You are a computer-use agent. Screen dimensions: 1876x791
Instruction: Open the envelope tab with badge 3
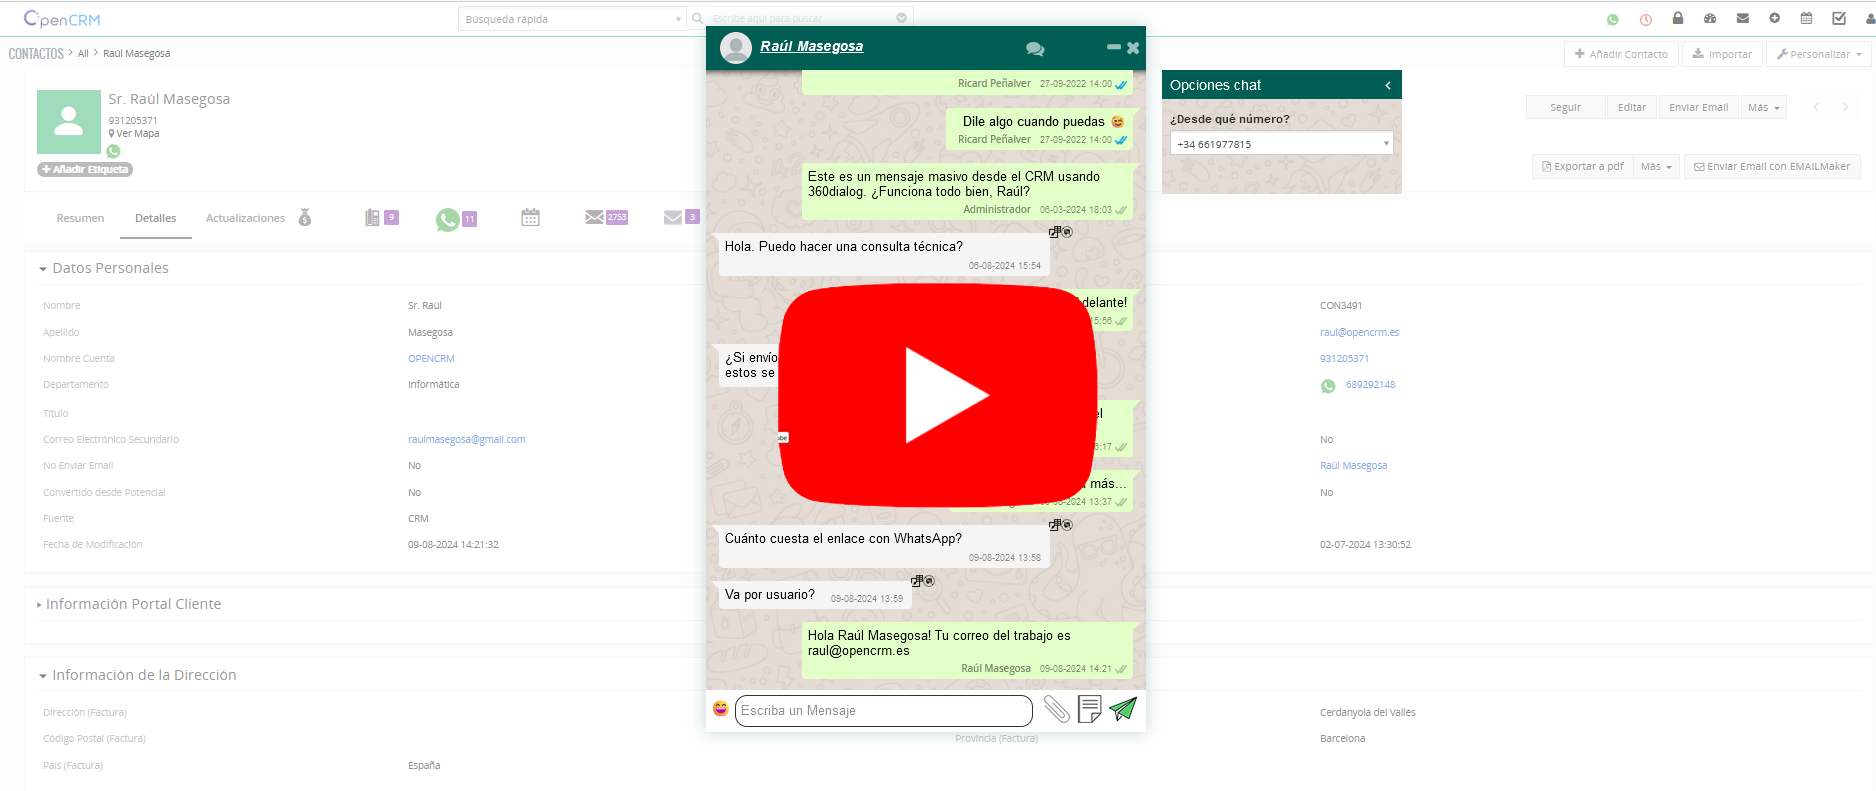[x=681, y=217]
